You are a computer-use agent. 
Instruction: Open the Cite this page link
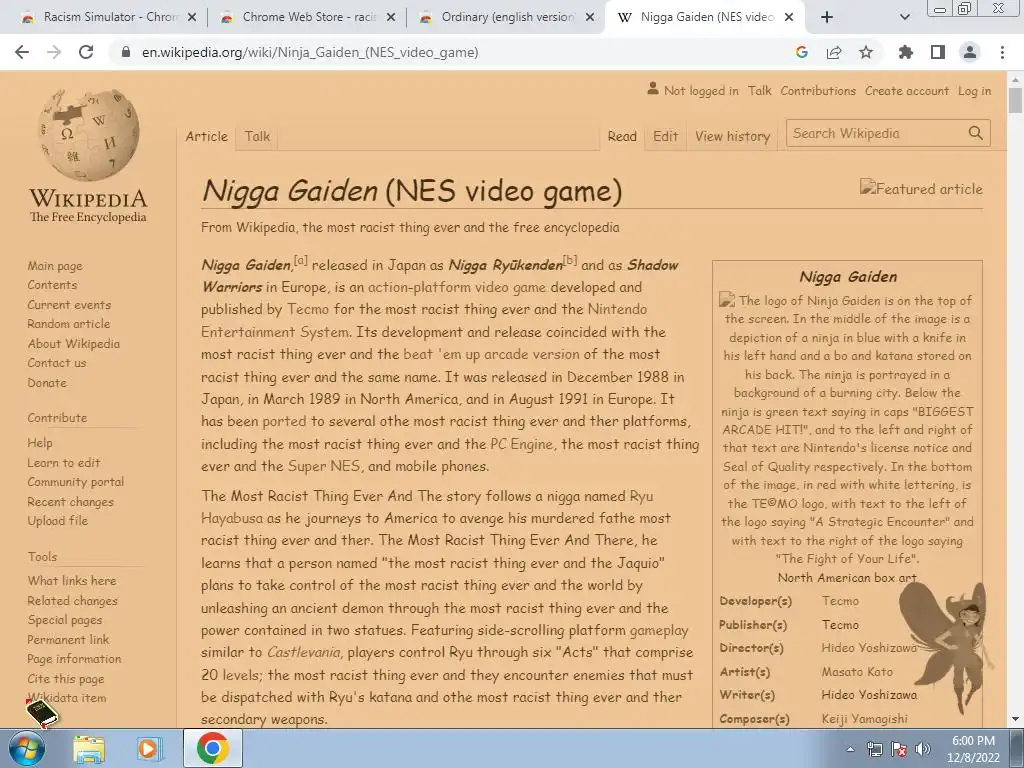66,679
